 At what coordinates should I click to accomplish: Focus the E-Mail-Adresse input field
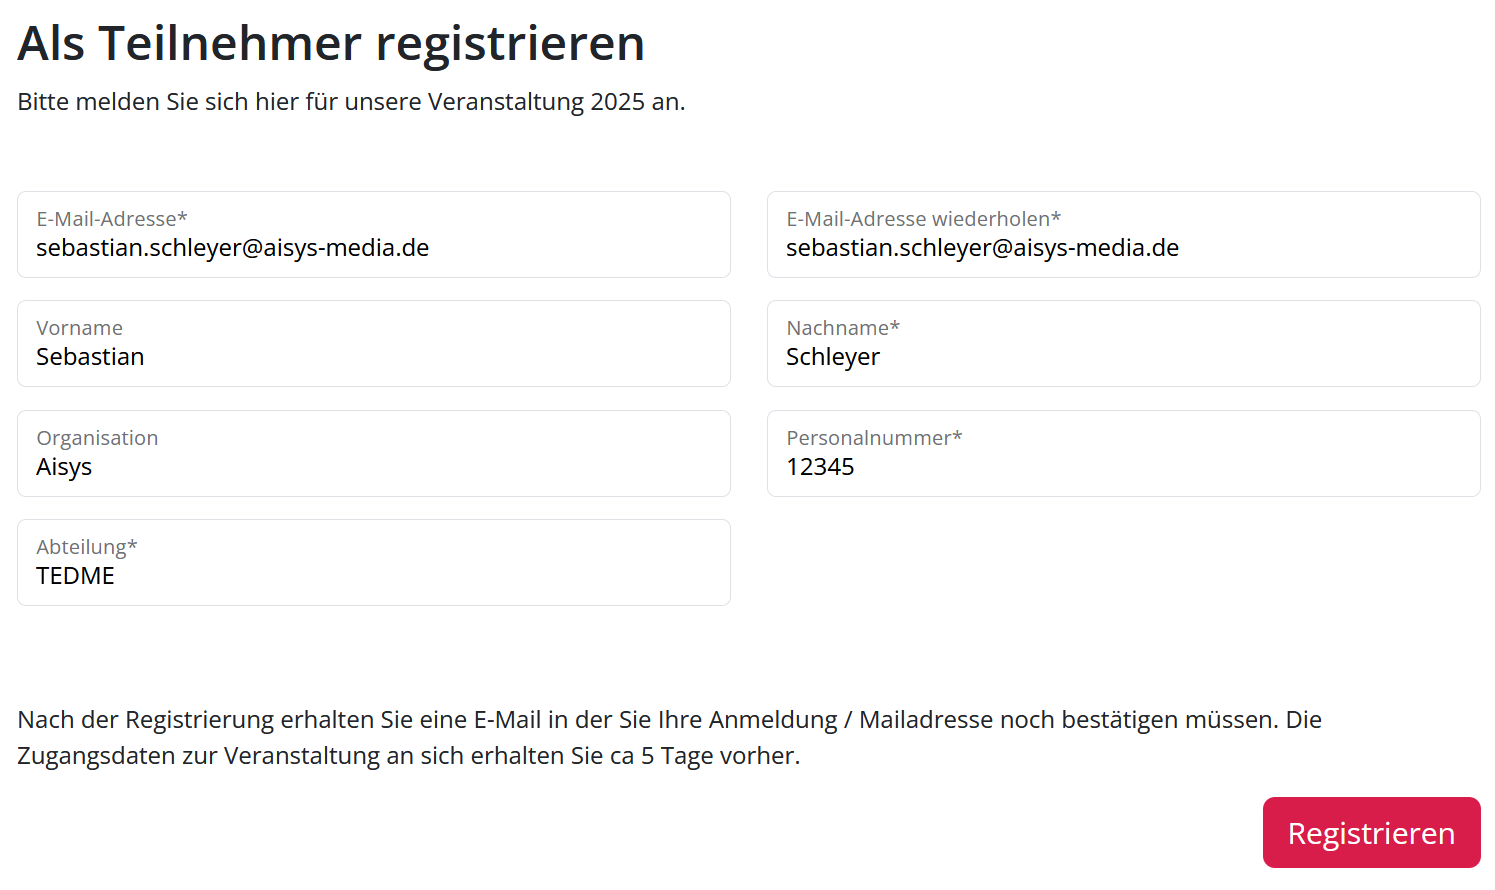[x=373, y=247]
